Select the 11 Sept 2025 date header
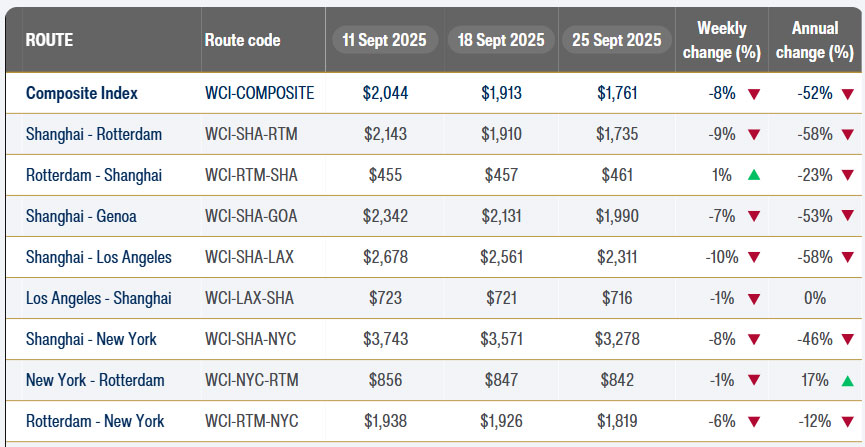865x447 pixels. coord(384,40)
